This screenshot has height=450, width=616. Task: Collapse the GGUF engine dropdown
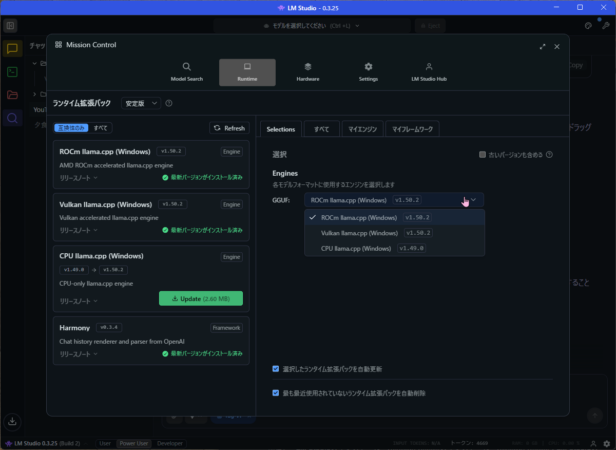point(394,200)
